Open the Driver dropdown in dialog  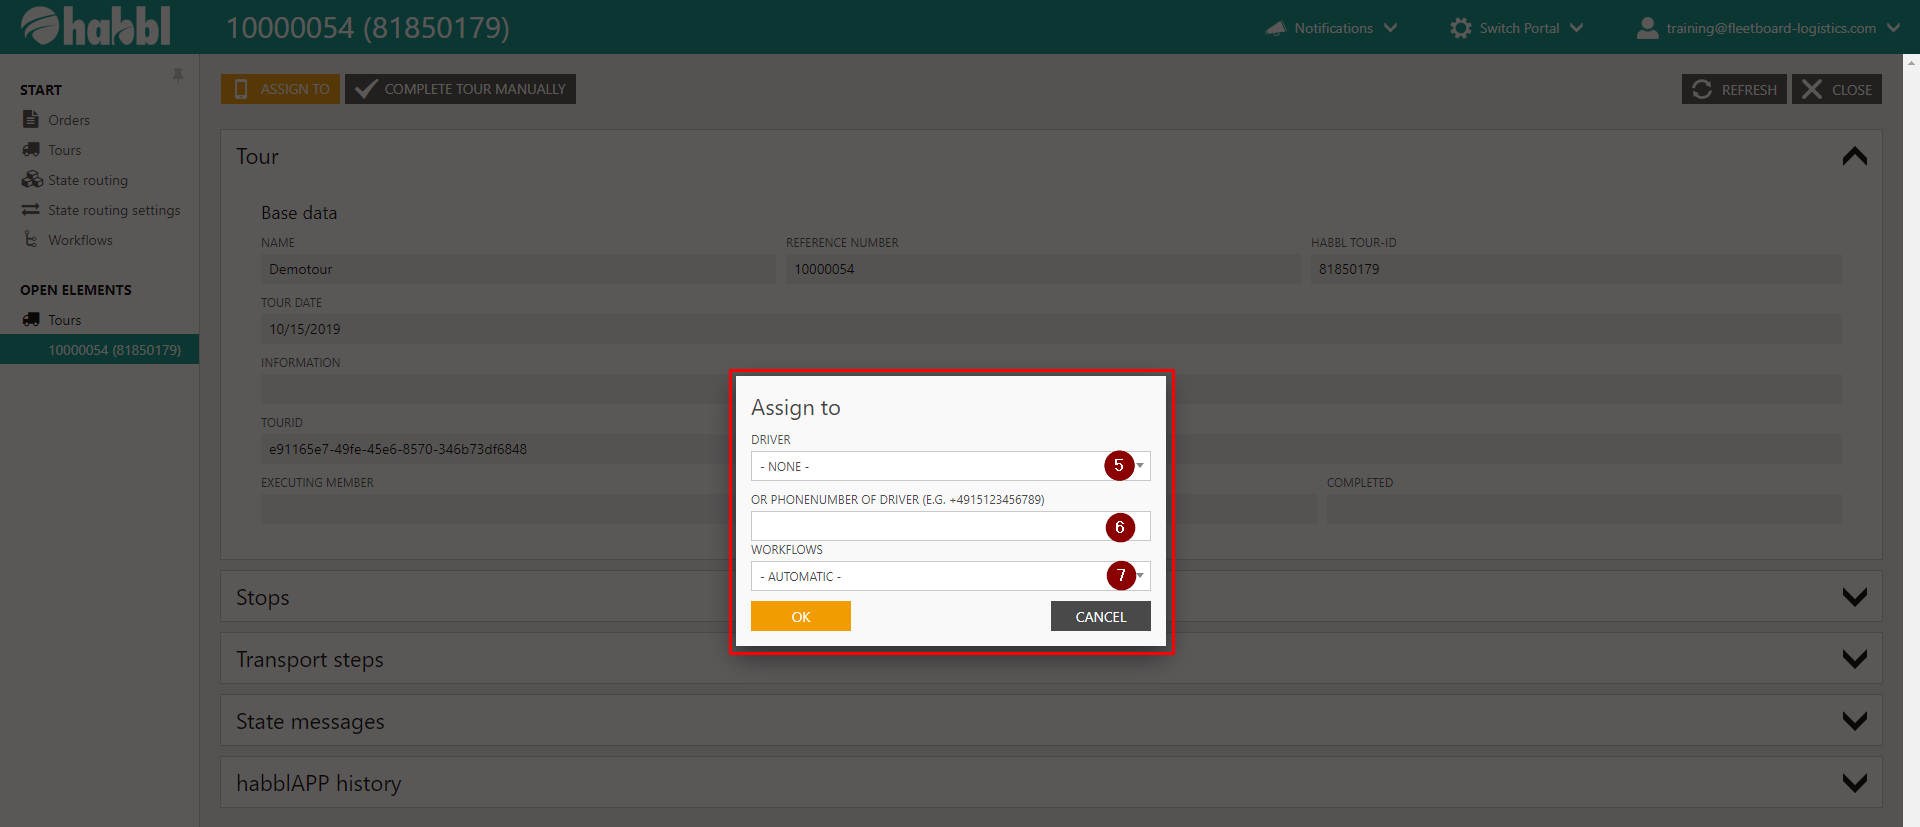pyautogui.click(x=949, y=466)
